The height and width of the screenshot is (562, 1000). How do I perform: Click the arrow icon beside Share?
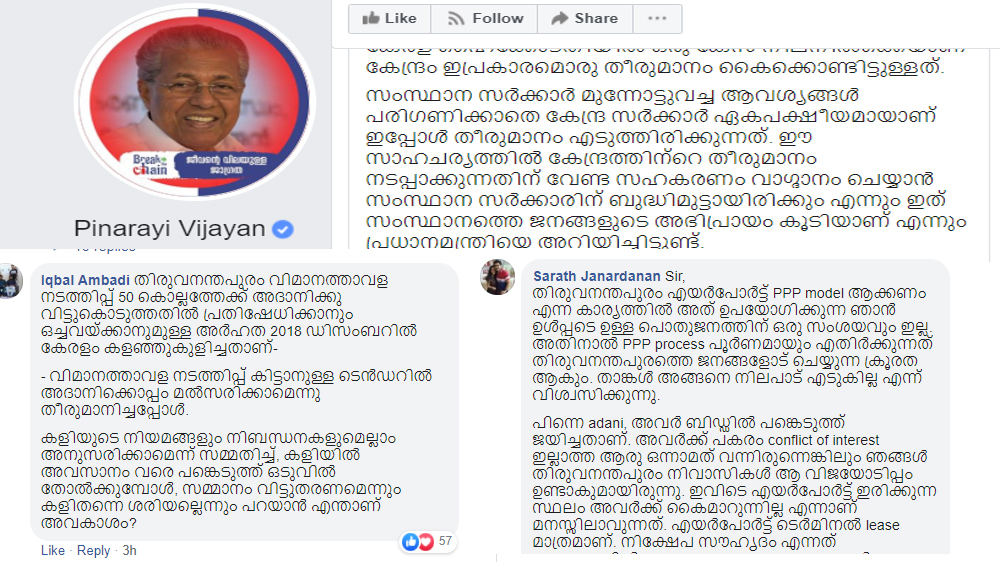pos(559,18)
